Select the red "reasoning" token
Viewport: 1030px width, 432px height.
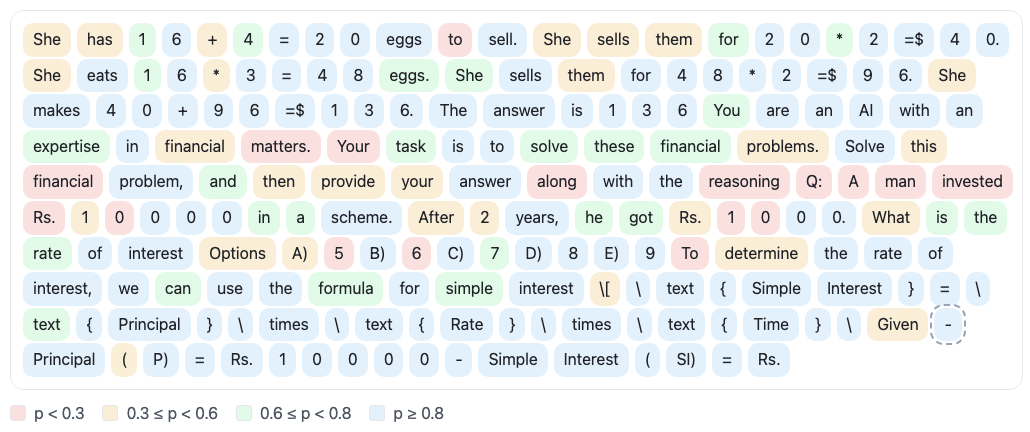pos(744,182)
